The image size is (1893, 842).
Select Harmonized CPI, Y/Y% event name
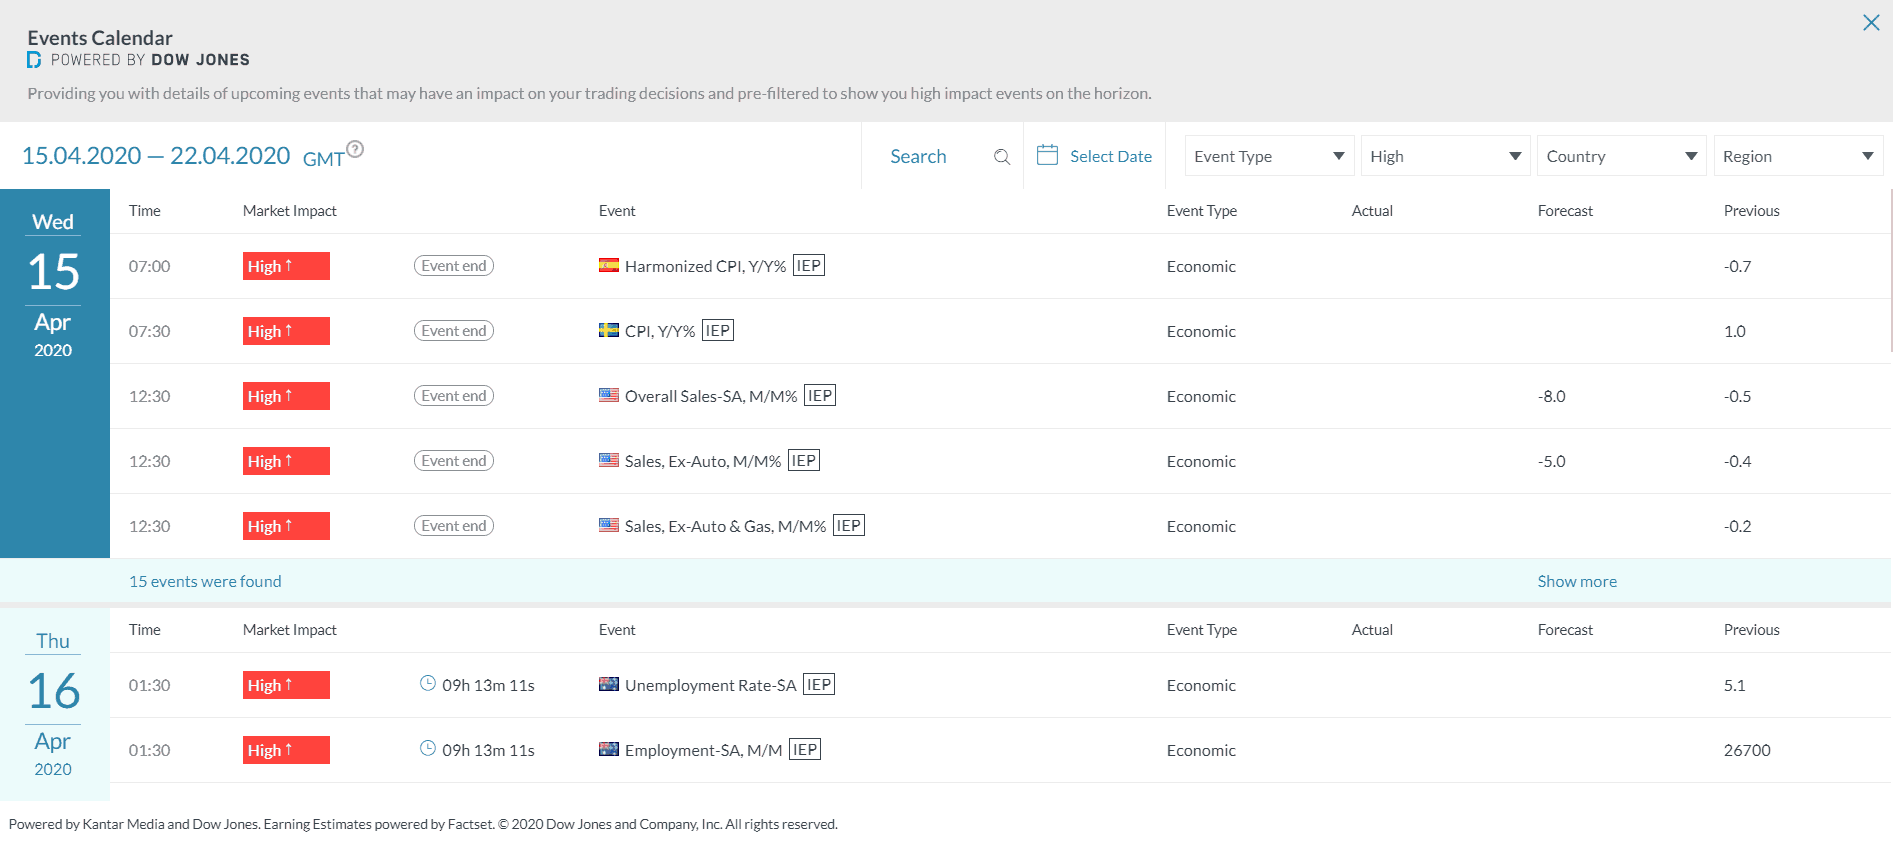[706, 266]
